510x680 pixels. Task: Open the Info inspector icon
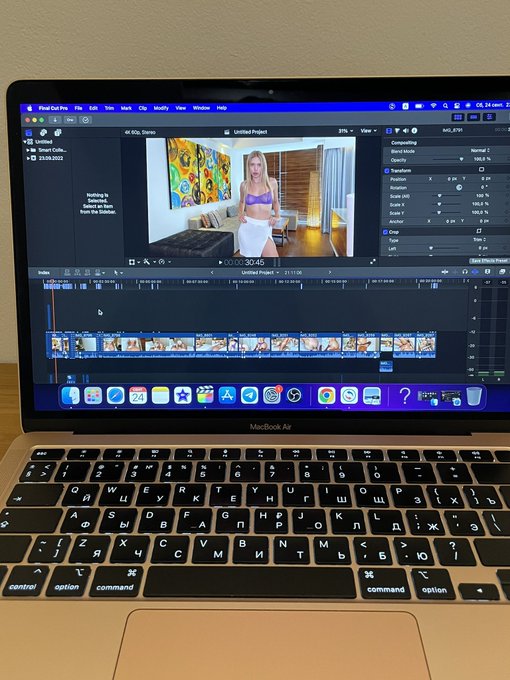[414, 131]
